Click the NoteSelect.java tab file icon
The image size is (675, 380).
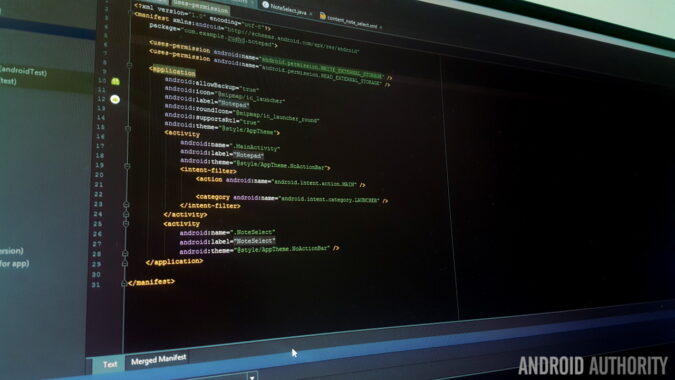click(266, 5)
